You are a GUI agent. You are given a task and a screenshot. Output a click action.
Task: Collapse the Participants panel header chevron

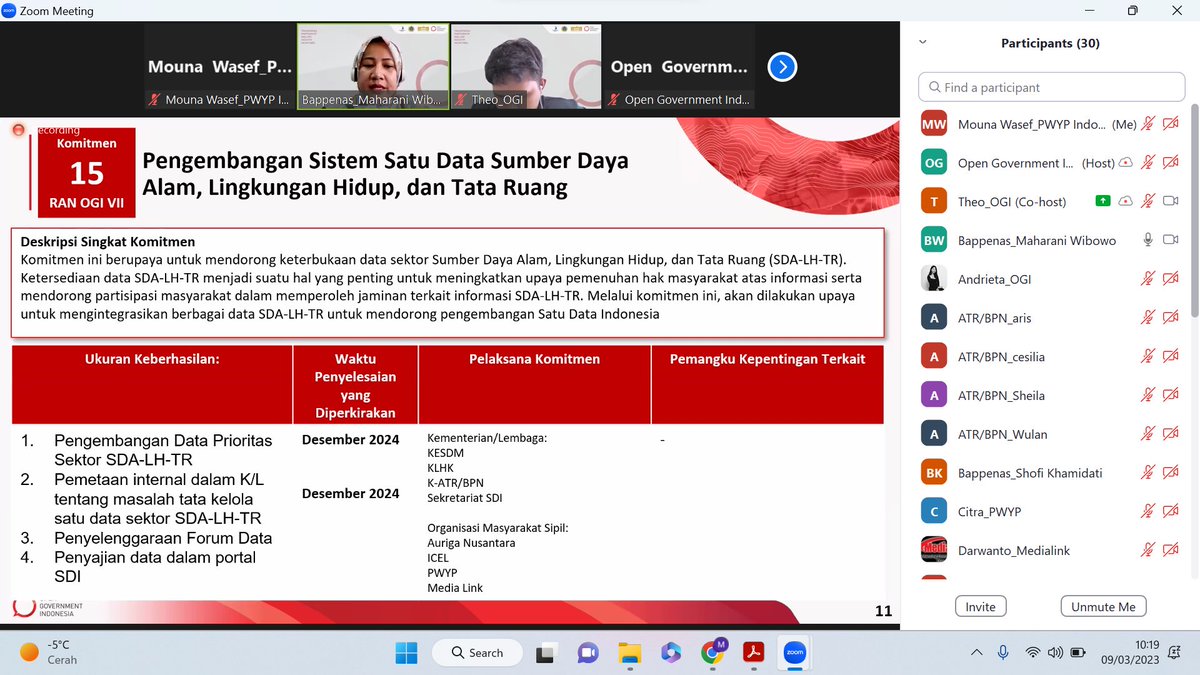point(922,41)
